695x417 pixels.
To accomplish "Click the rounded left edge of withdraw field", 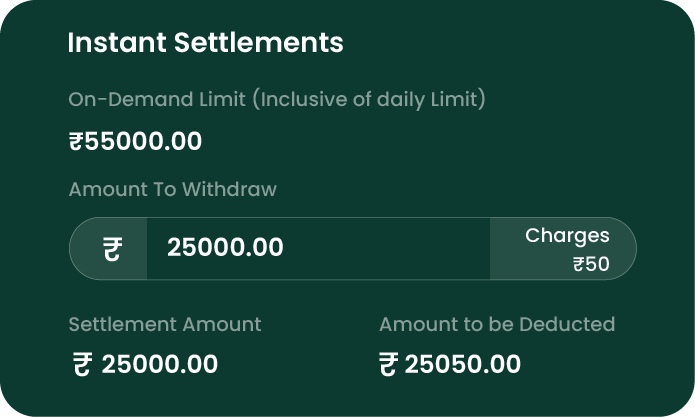I will click(78, 249).
